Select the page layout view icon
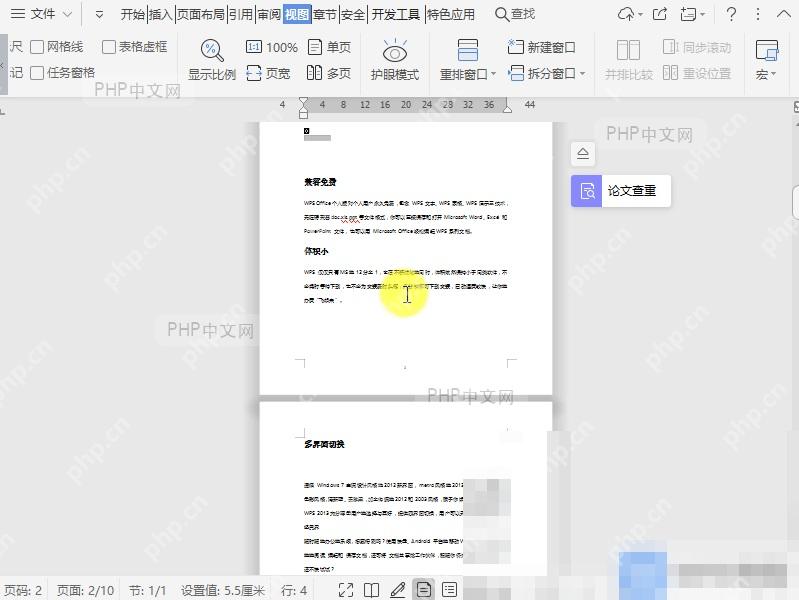Image resolution: width=799 pixels, height=600 pixels. [x=423, y=590]
